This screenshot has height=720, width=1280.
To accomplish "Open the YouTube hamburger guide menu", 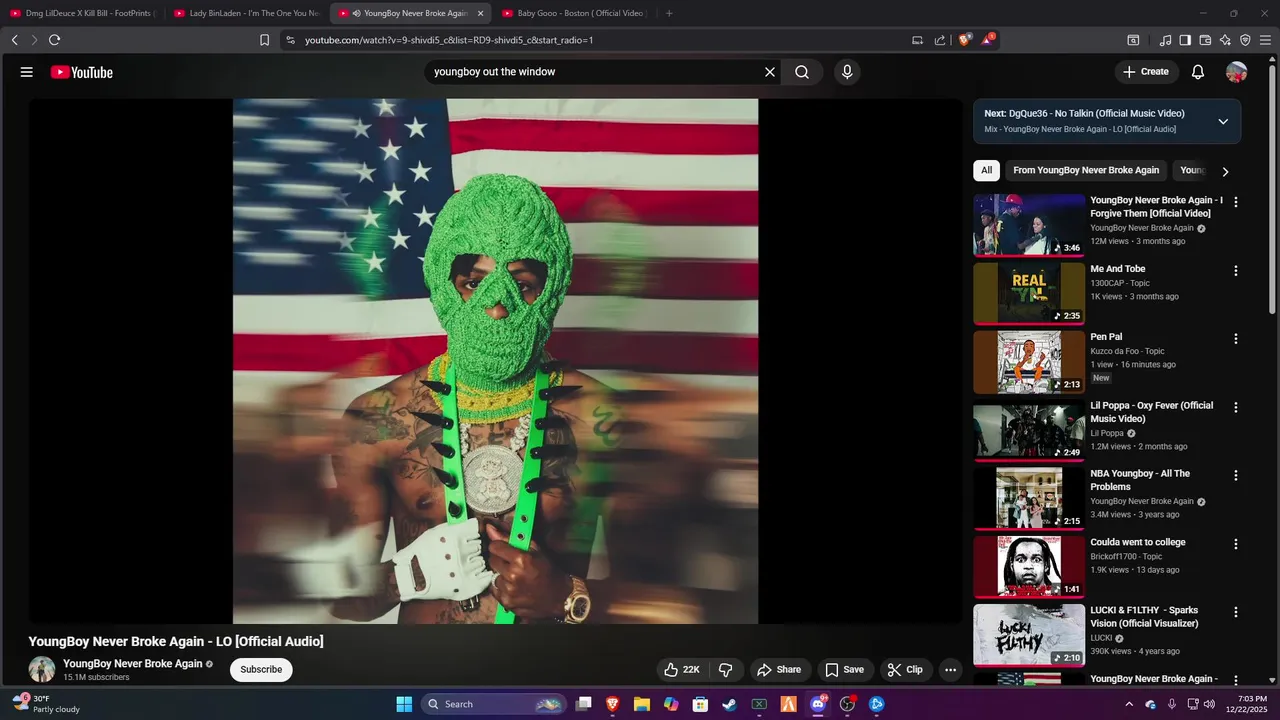I will click(x=27, y=72).
